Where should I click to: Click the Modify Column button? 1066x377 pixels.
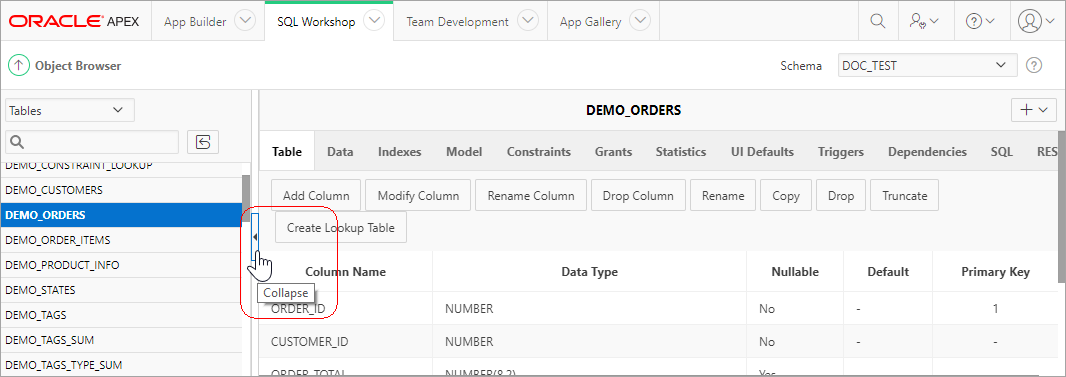click(418, 196)
